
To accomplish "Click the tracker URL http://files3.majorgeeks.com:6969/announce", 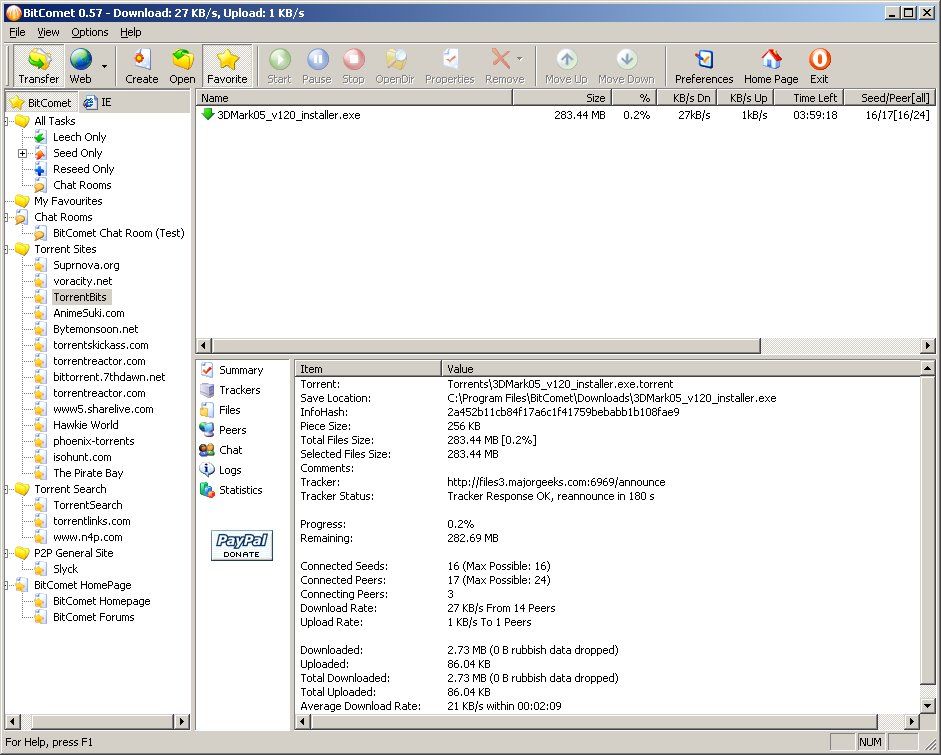I will tap(556, 482).
